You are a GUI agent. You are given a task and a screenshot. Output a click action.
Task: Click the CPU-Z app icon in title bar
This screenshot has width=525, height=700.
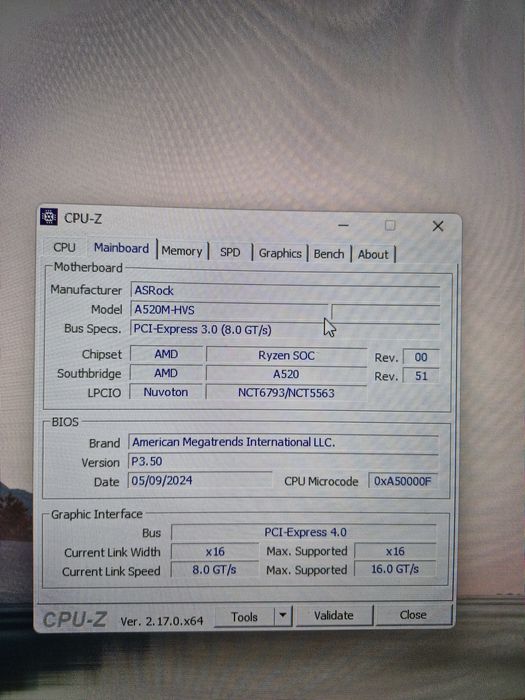(49, 217)
